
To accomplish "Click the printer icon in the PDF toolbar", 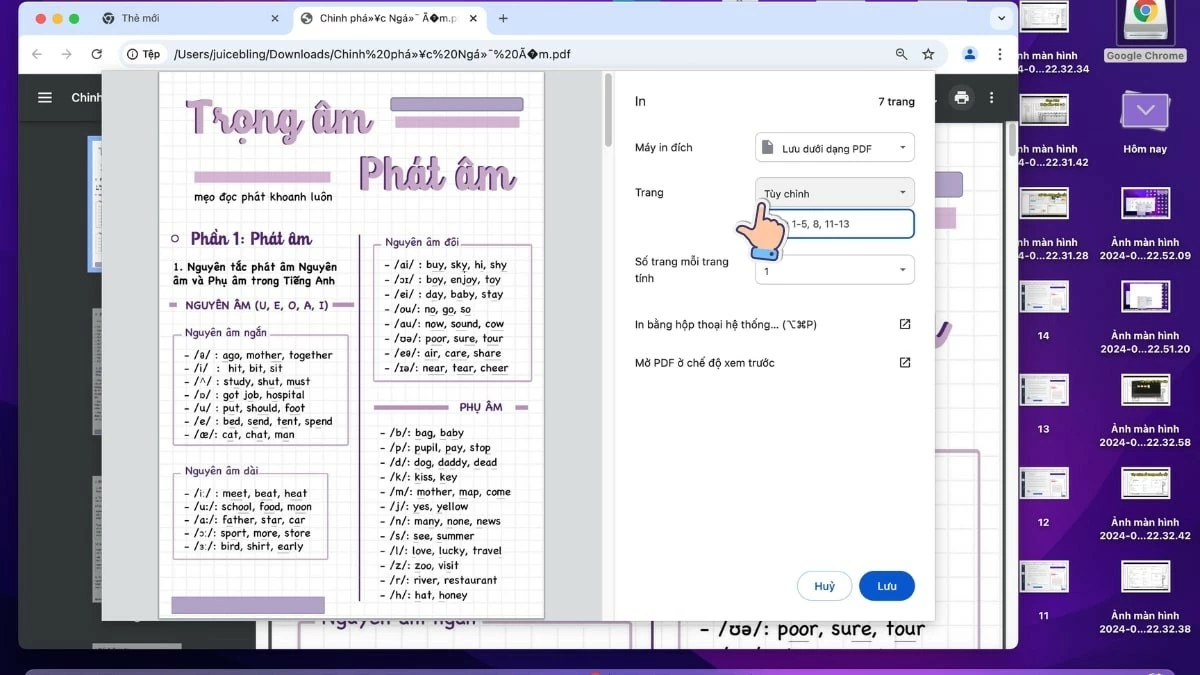I will pyautogui.click(x=961, y=97).
